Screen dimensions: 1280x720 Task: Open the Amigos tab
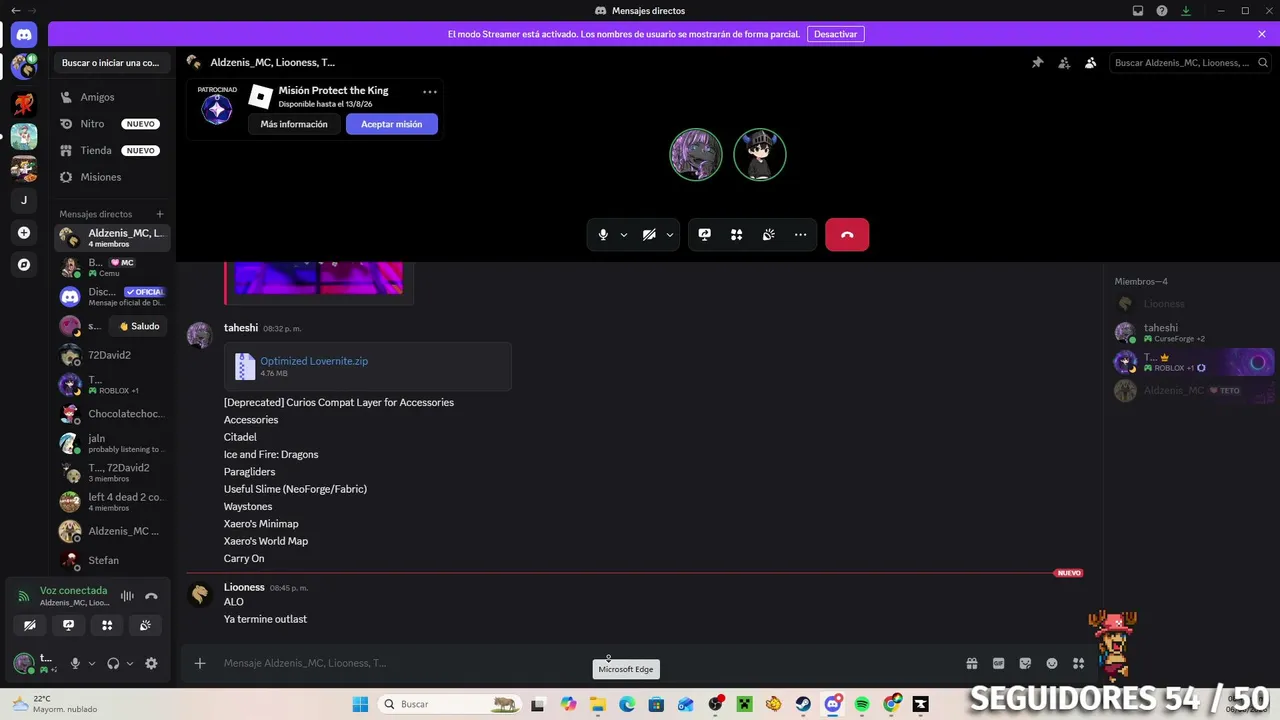112,97
